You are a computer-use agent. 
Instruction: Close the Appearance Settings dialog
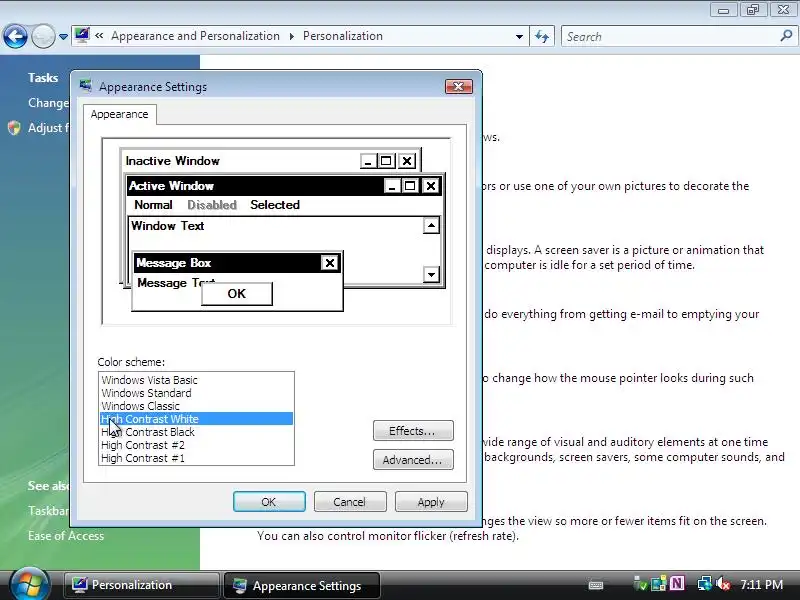click(x=459, y=87)
